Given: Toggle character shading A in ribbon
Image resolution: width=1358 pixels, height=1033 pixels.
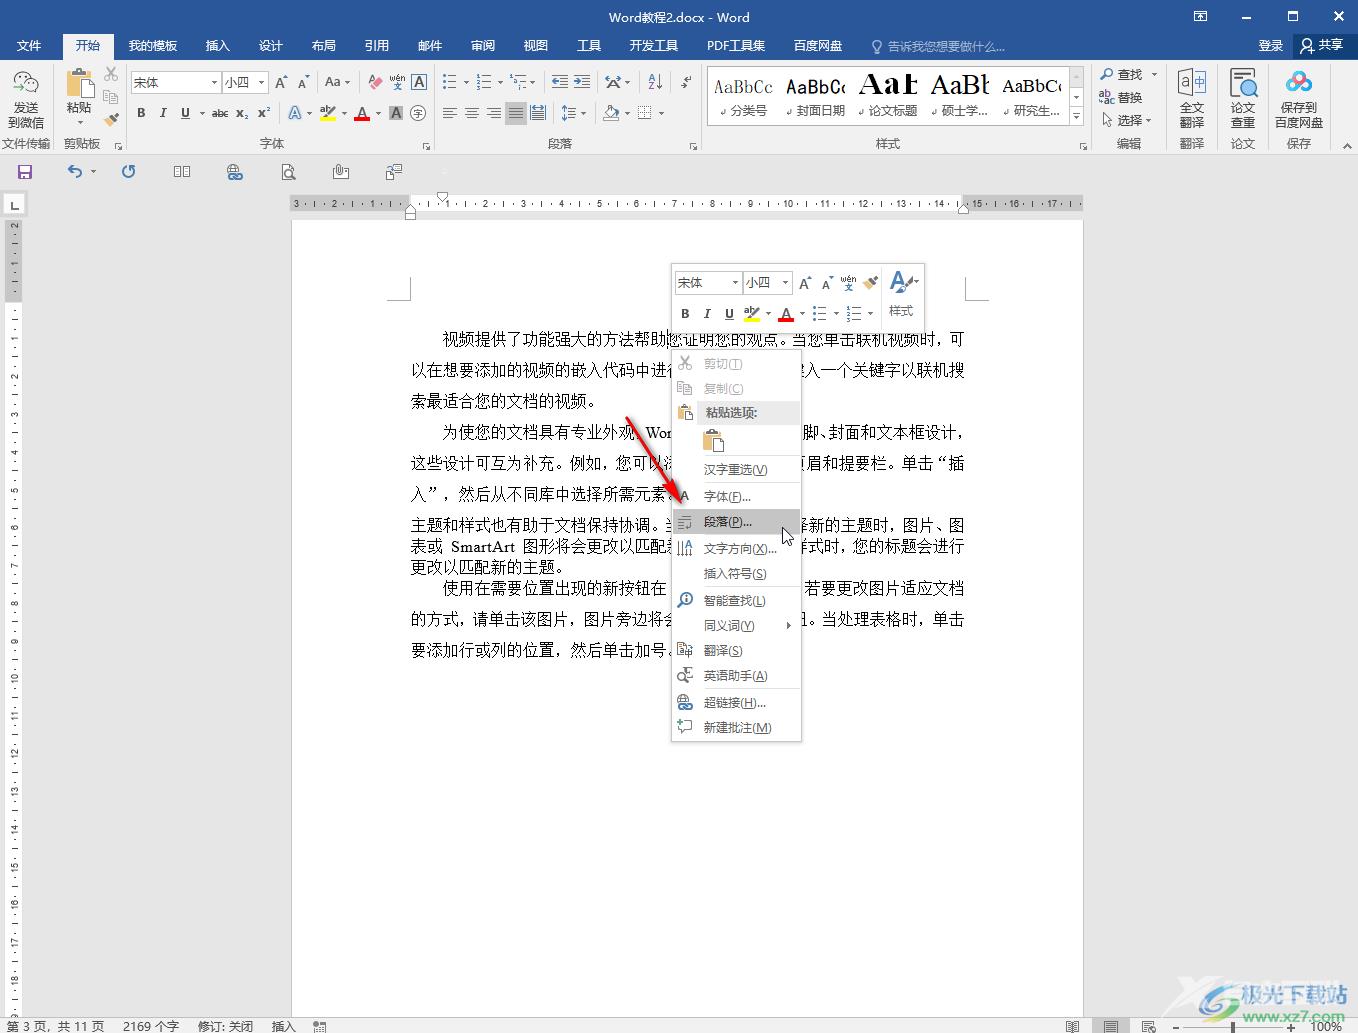Looking at the screenshot, I should point(396,114).
